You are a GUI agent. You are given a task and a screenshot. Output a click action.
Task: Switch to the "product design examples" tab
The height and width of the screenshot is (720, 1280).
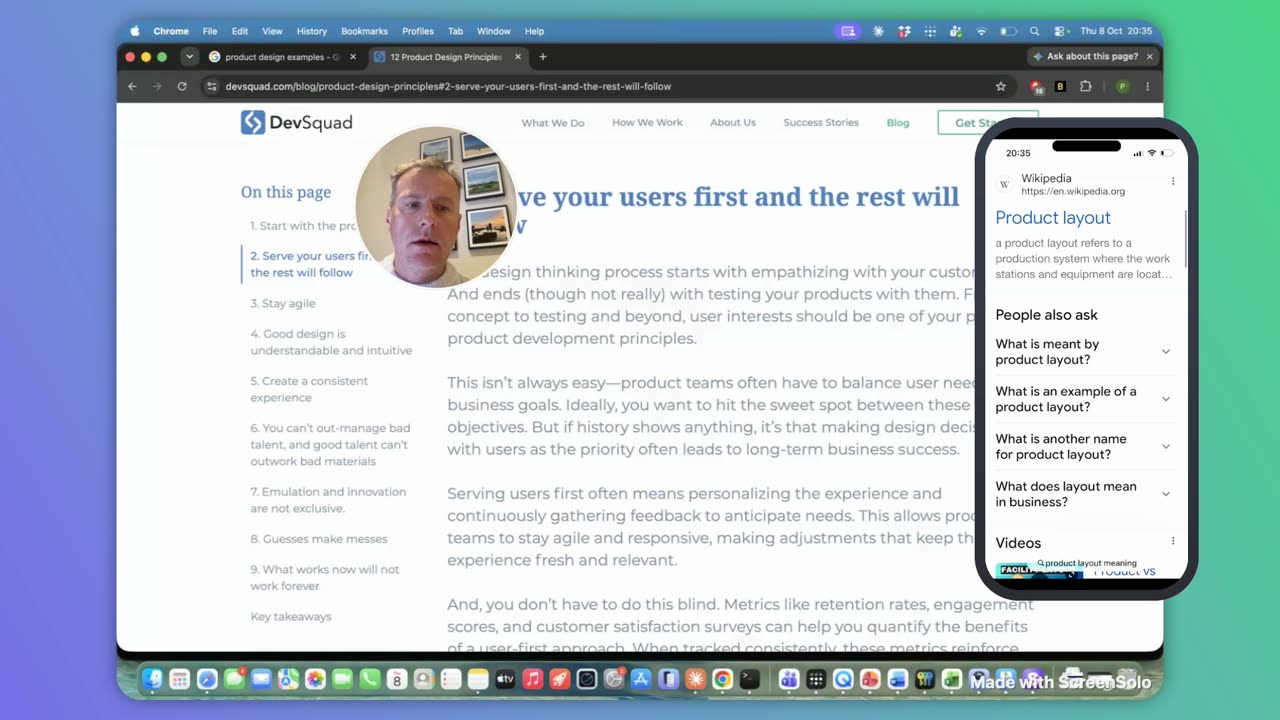(283, 57)
